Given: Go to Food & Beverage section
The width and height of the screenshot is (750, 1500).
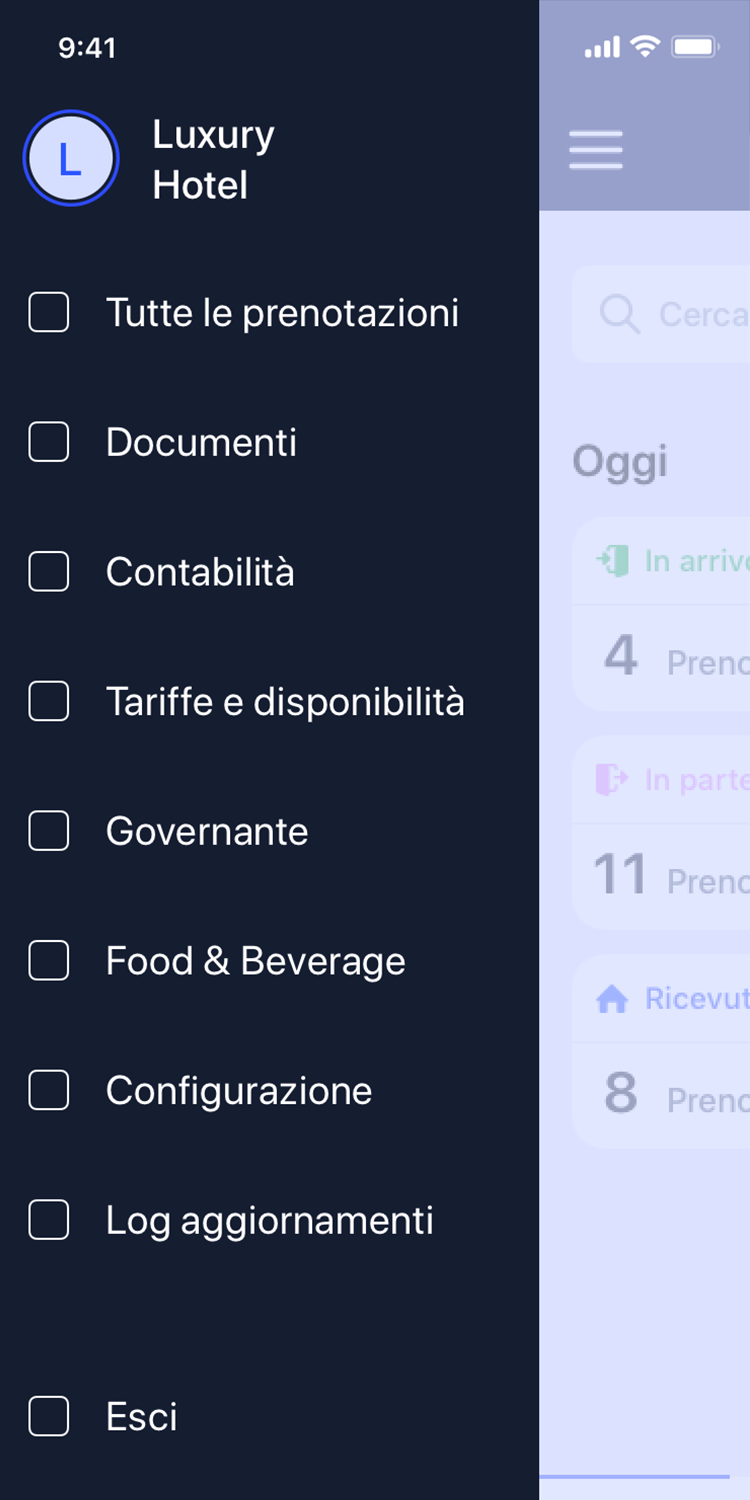Looking at the screenshot, I should tap(256, 961).
